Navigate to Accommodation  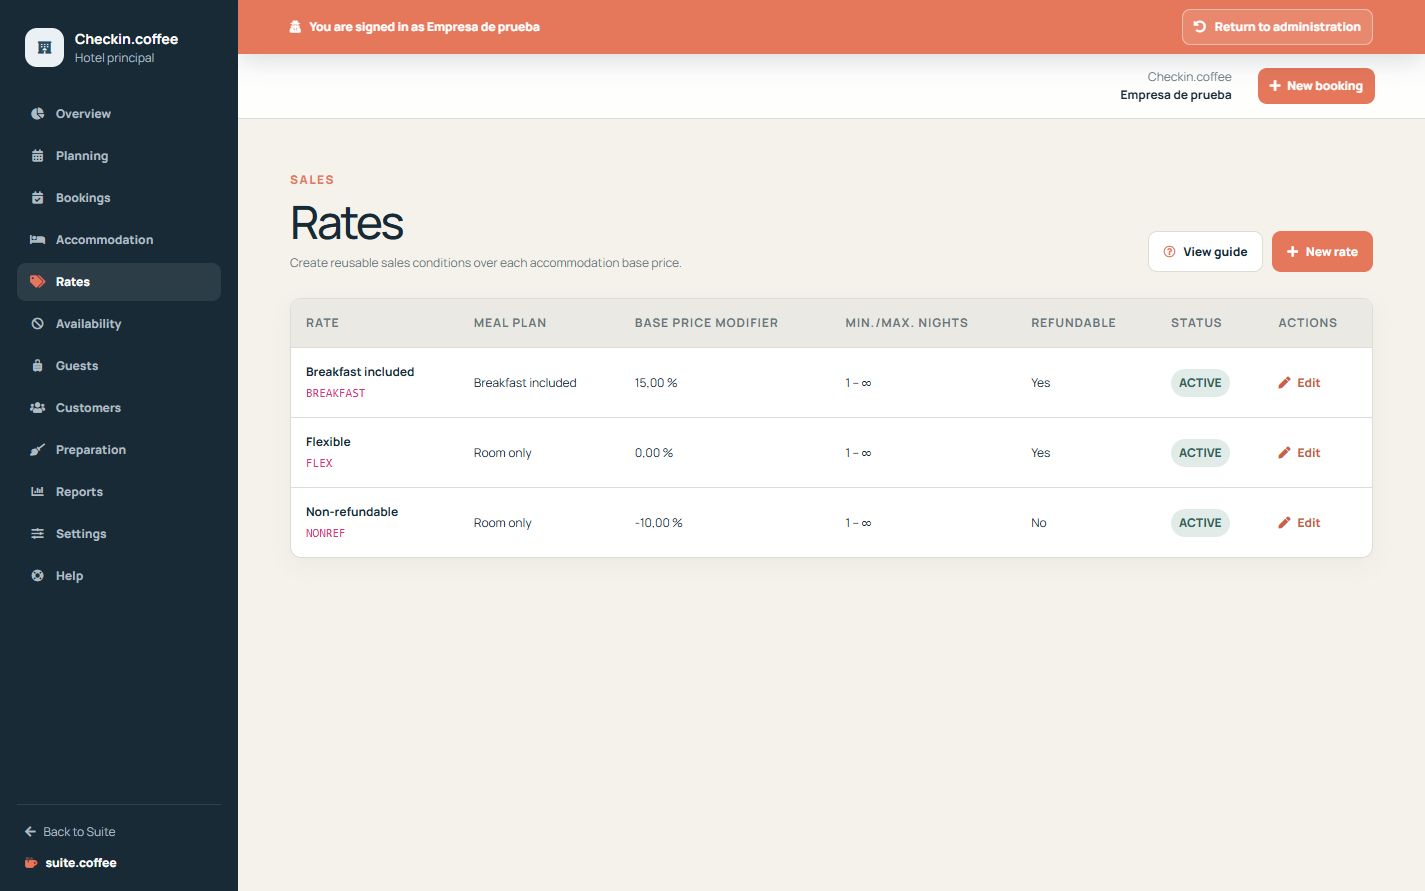119,240
